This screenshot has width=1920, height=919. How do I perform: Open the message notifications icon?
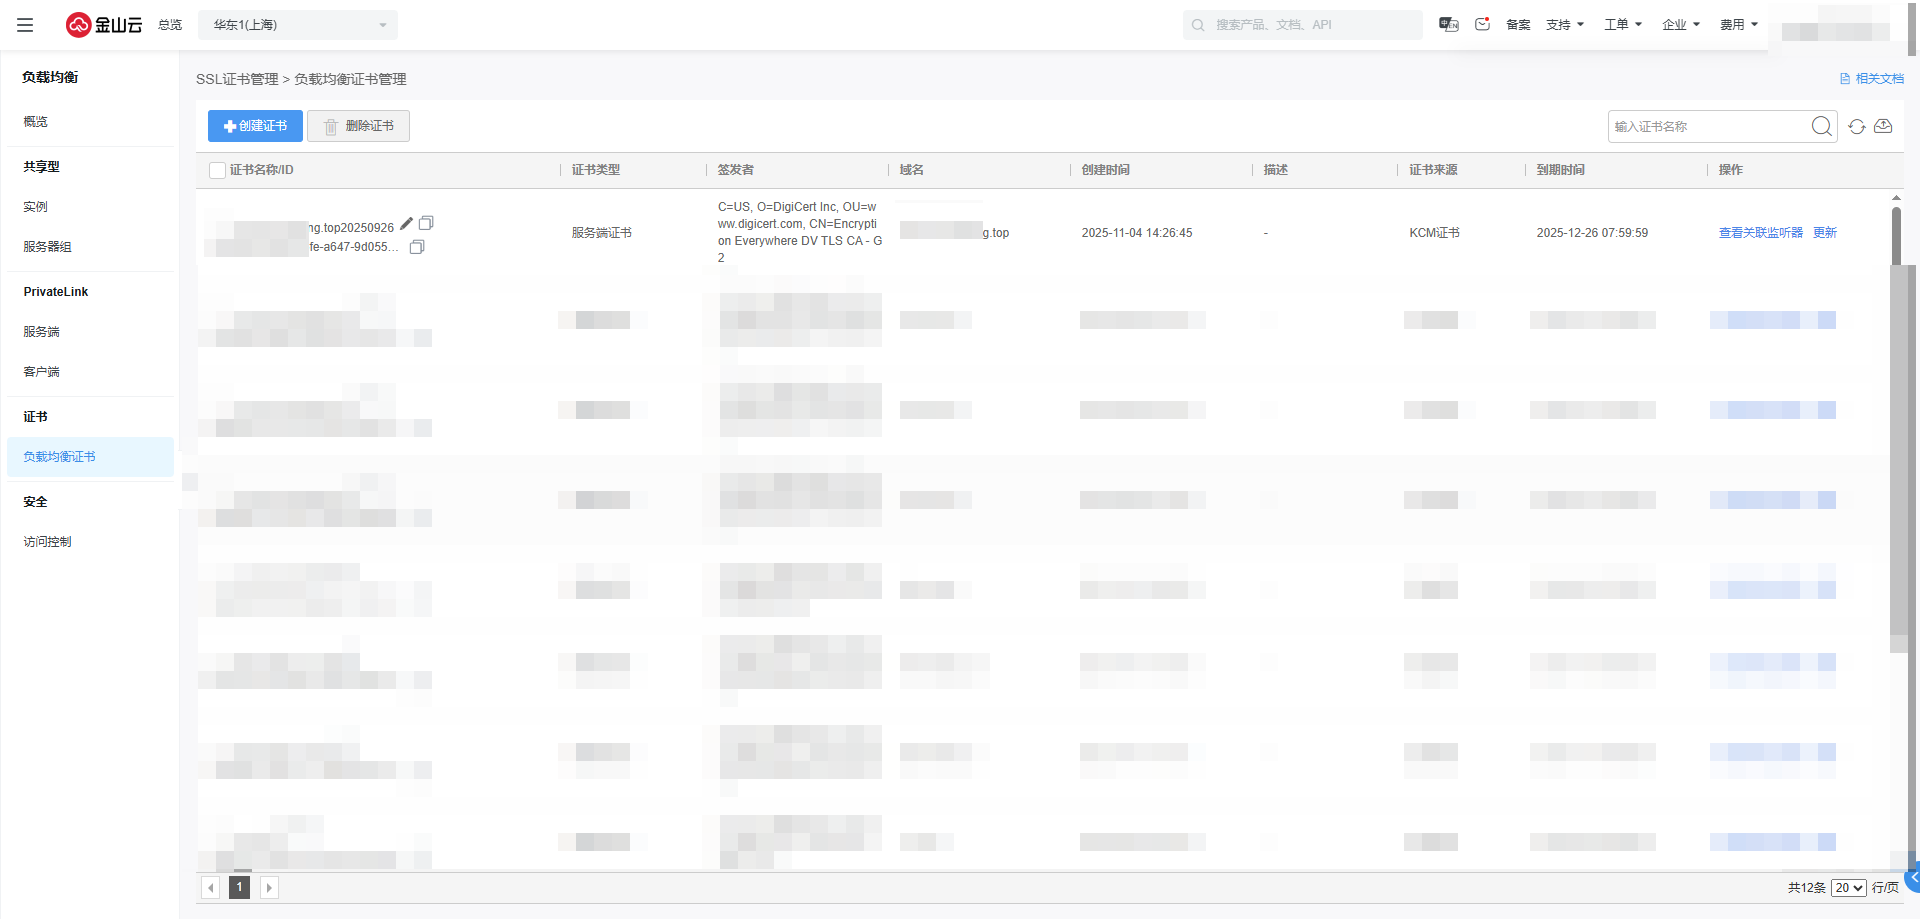pos(1482,24)
